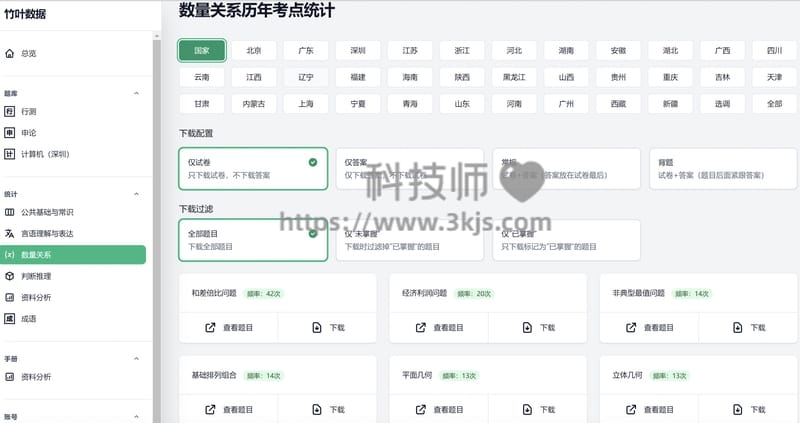The image size is (800, 423).
Task: Select the 北京 region tab
Action: point(254,51)
